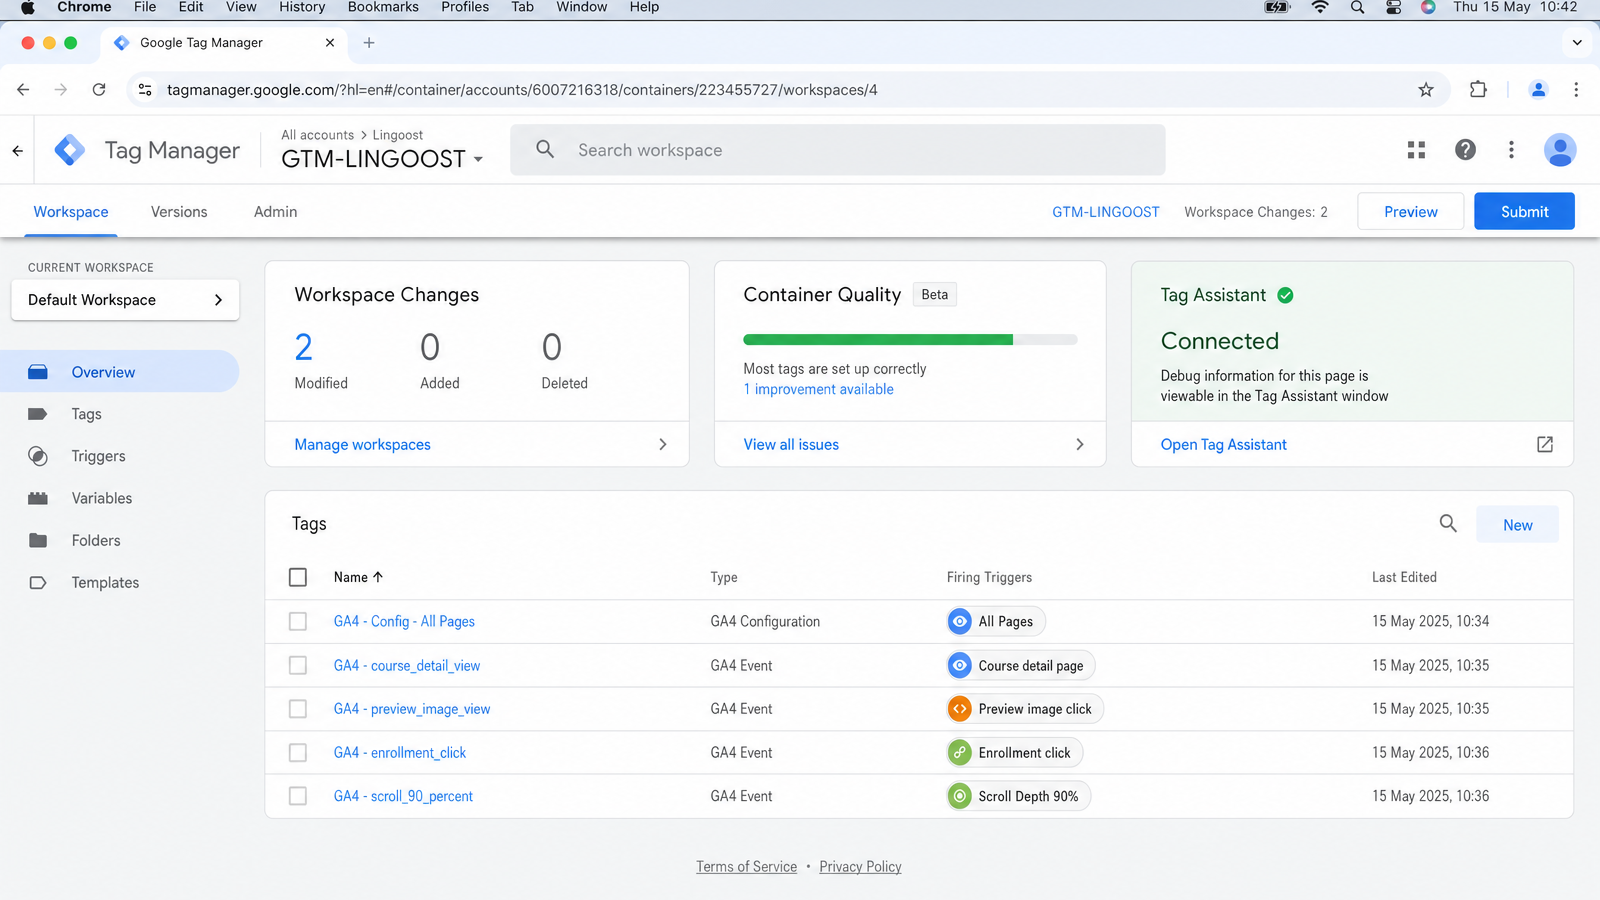Open the Help question mark icon
The image size is (1600, 900).
[1465, 150]
